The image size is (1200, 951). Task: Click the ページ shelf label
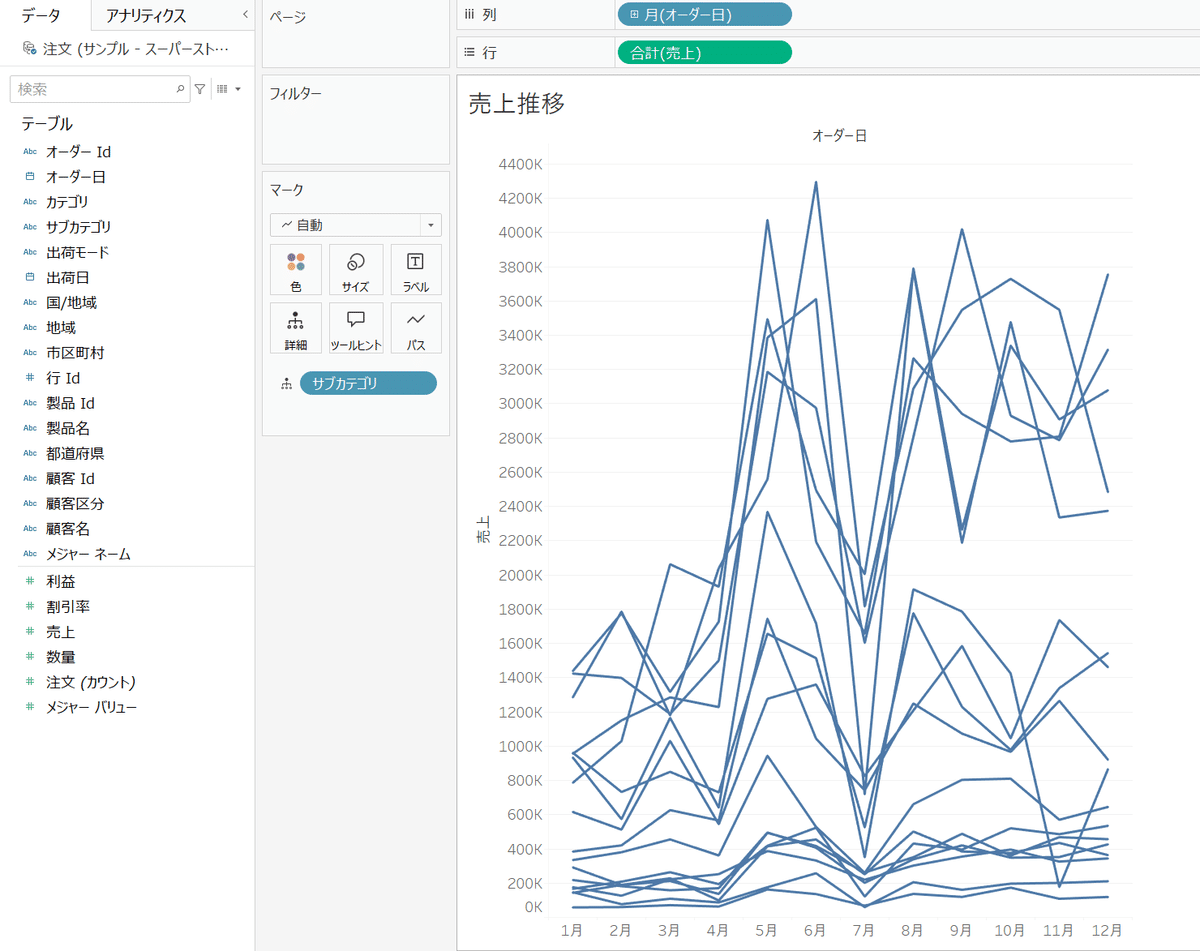[x=287, y=17]
